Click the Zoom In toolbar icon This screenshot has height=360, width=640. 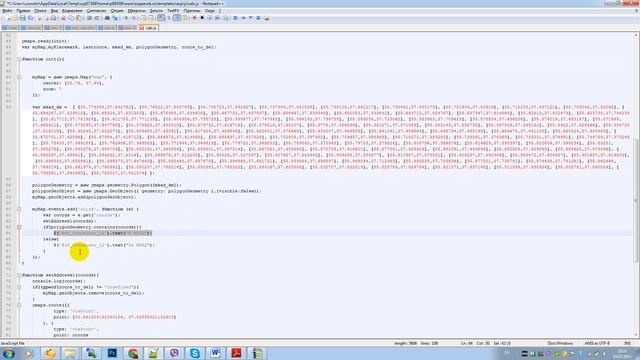tap(126, 18)
